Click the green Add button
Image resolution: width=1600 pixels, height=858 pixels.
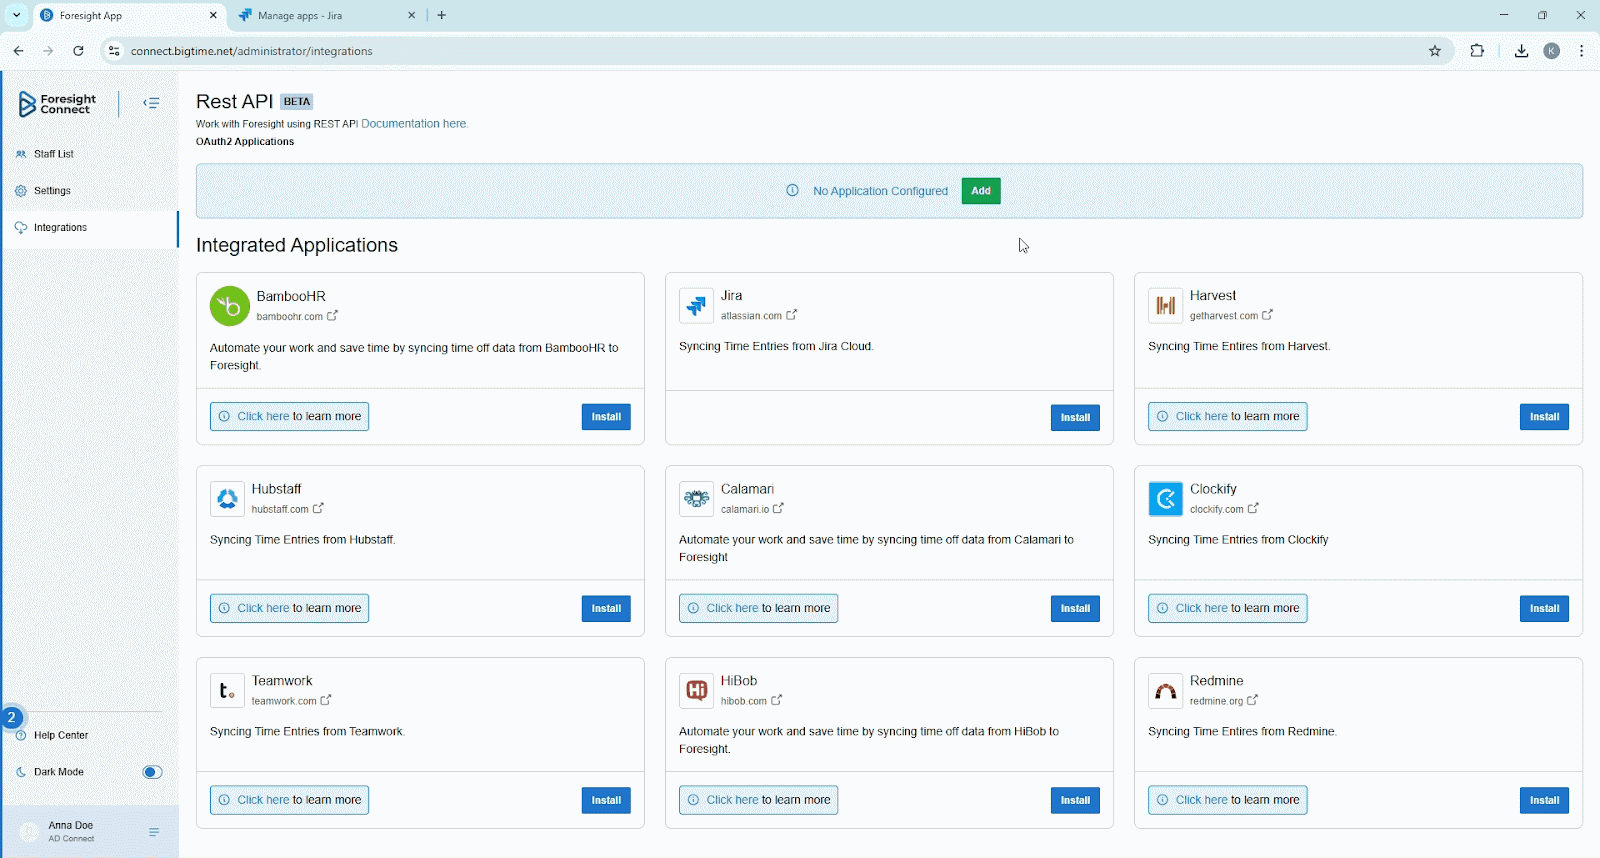(x=981, y=191)
